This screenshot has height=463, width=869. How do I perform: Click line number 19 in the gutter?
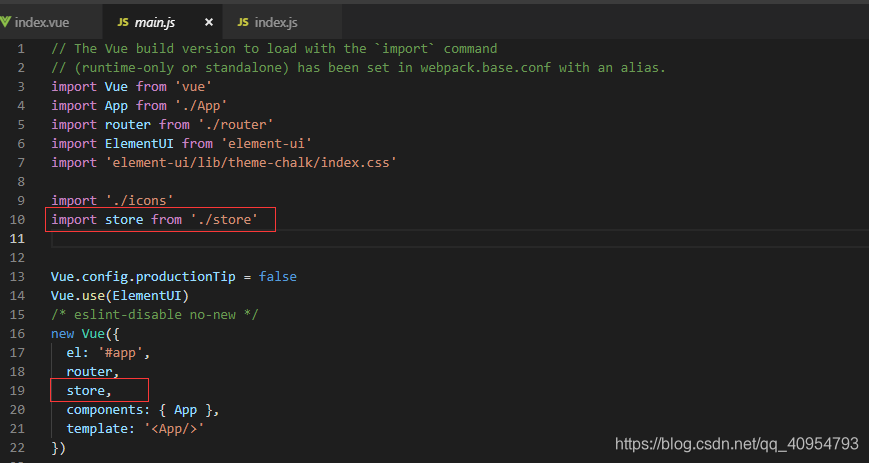click(17, 390)
